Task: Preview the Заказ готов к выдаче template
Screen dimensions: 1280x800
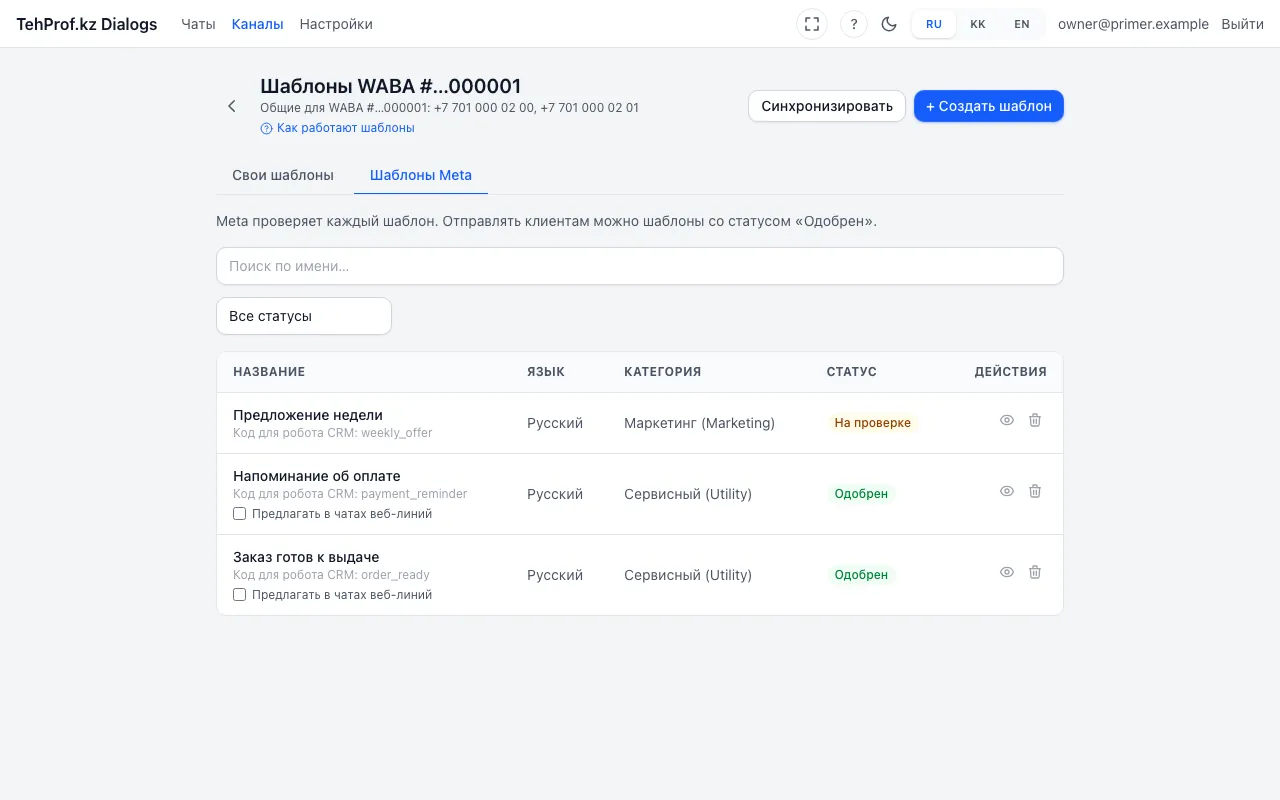Action: point(1007,572)
